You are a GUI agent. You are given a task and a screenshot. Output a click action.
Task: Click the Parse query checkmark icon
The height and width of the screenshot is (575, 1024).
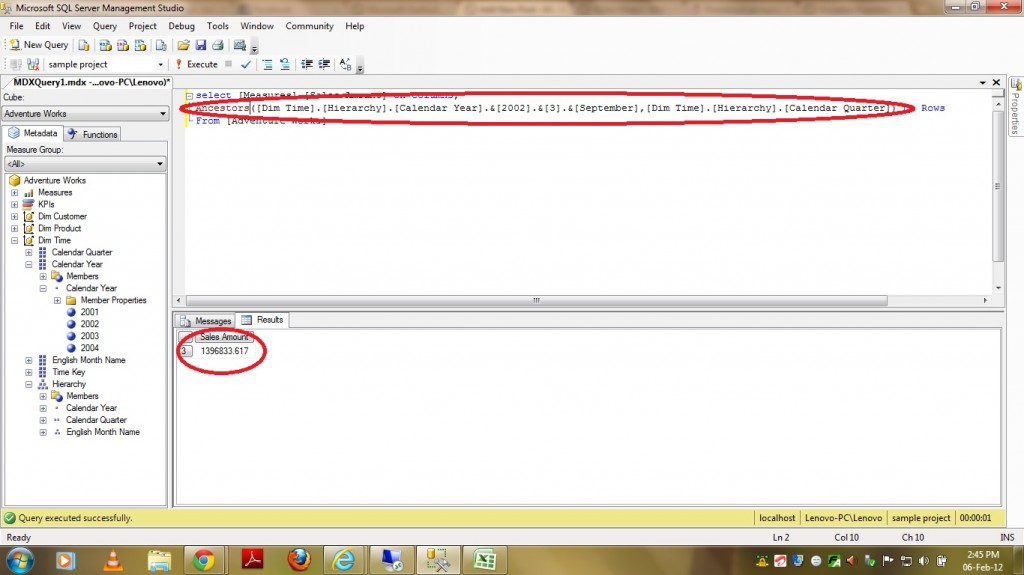pos(246,64)
